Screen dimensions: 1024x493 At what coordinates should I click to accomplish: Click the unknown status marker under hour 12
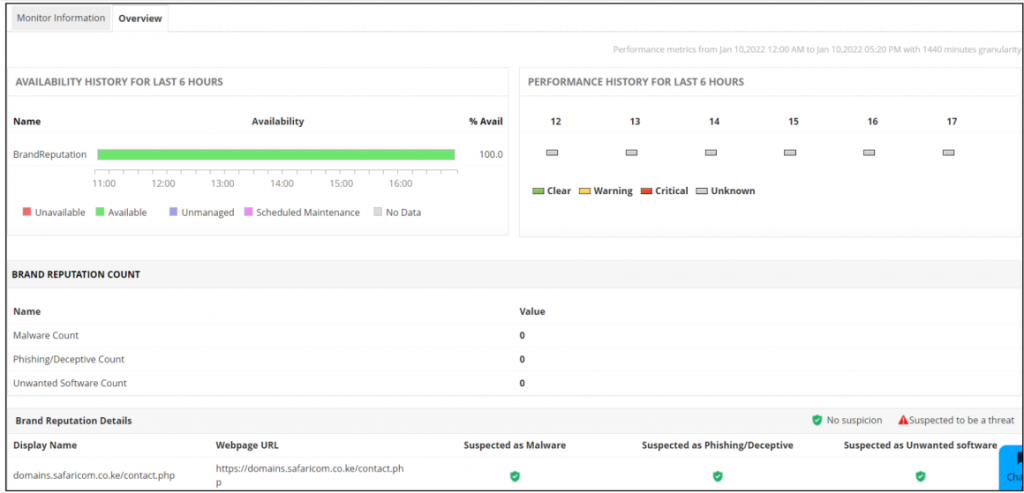[x=552, y=152]
